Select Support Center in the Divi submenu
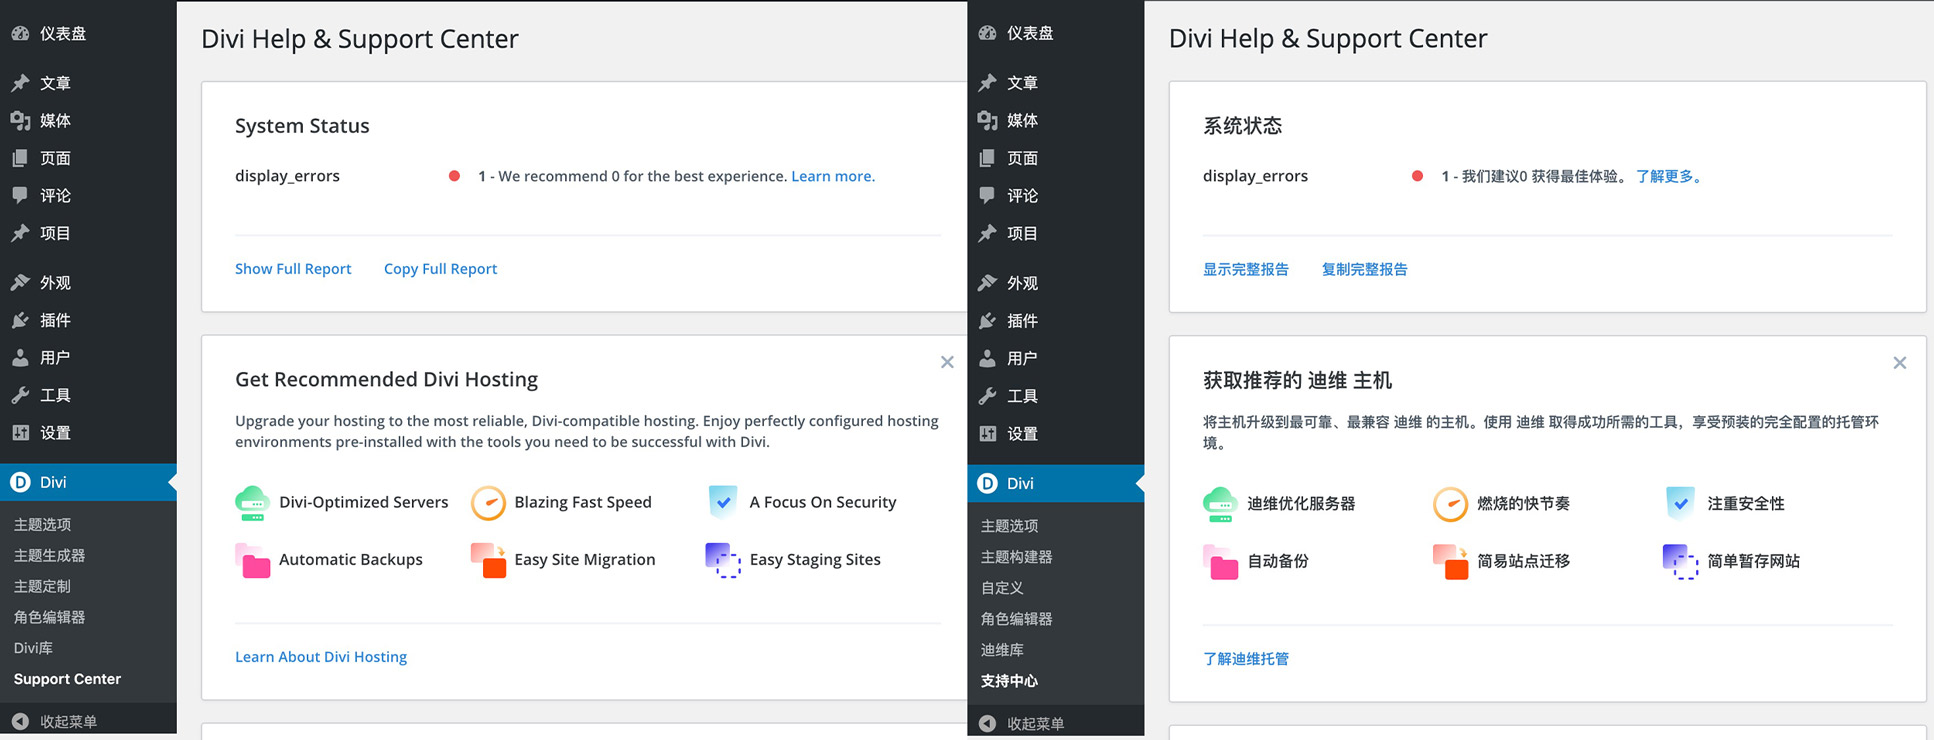1934x740 pixels. point(67,679)
